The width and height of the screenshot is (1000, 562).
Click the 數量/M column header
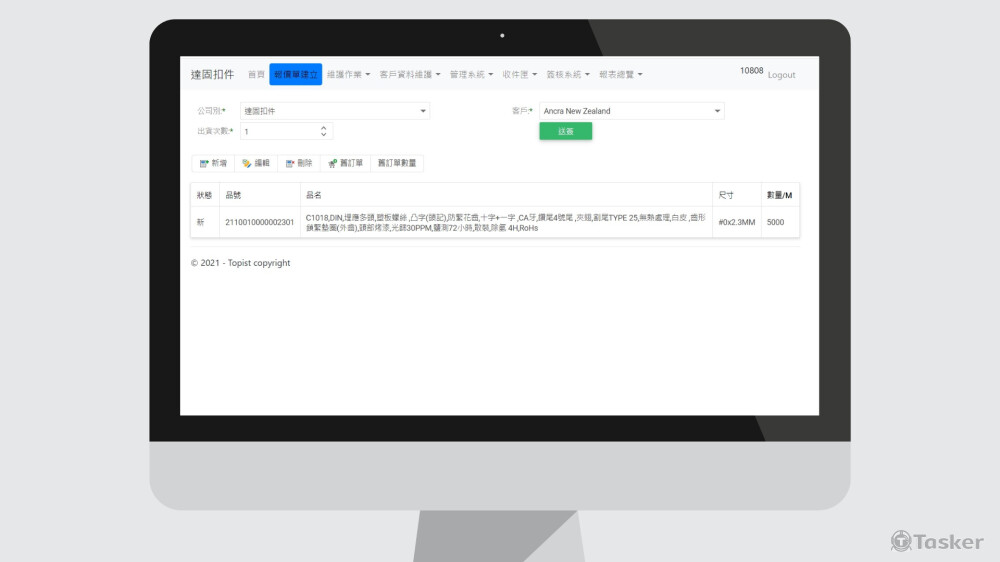[x=780, y=195]
